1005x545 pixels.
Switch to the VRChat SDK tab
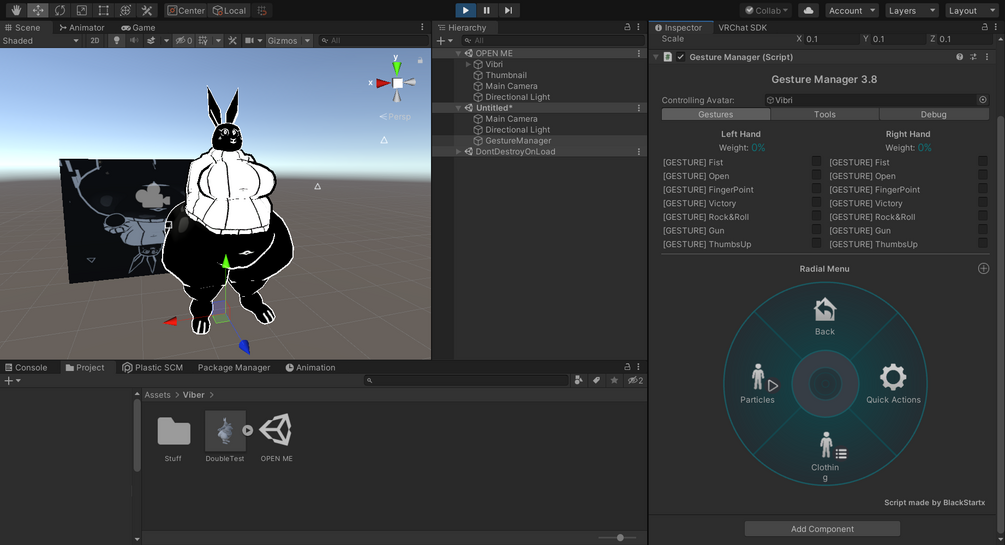coord(742,28)
